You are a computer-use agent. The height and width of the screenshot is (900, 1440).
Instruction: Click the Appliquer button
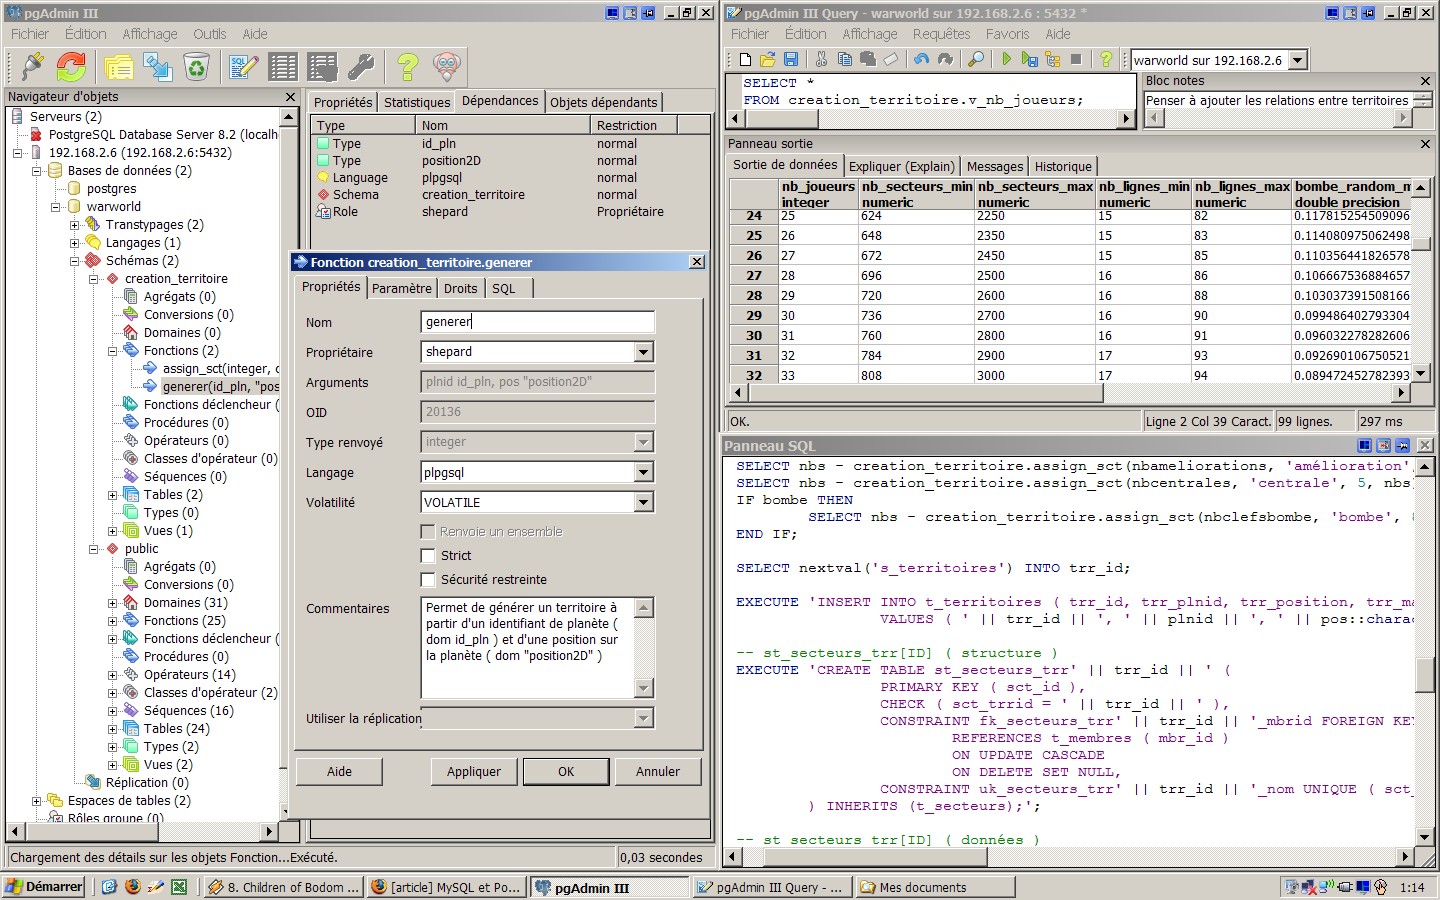[474, 772]
